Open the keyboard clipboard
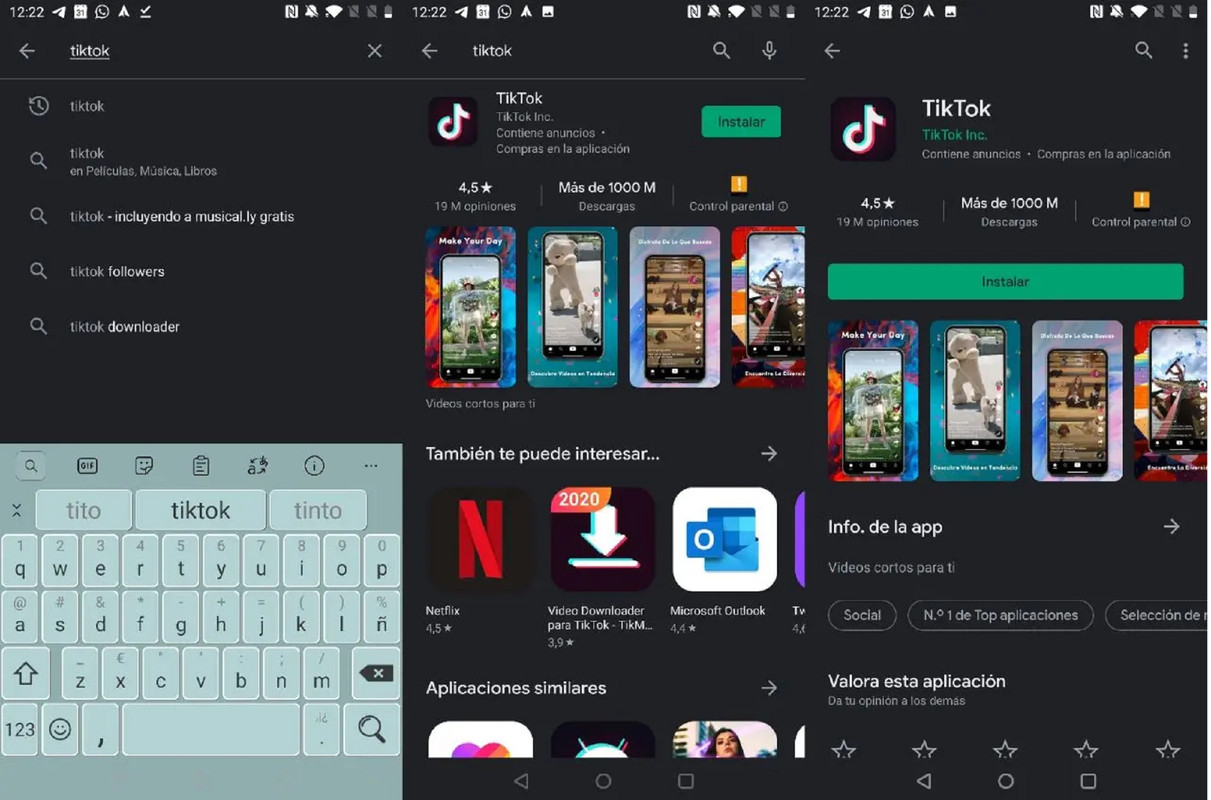Image resolution: width=1211 pixels, height=800 pixels. click(201, 466)
